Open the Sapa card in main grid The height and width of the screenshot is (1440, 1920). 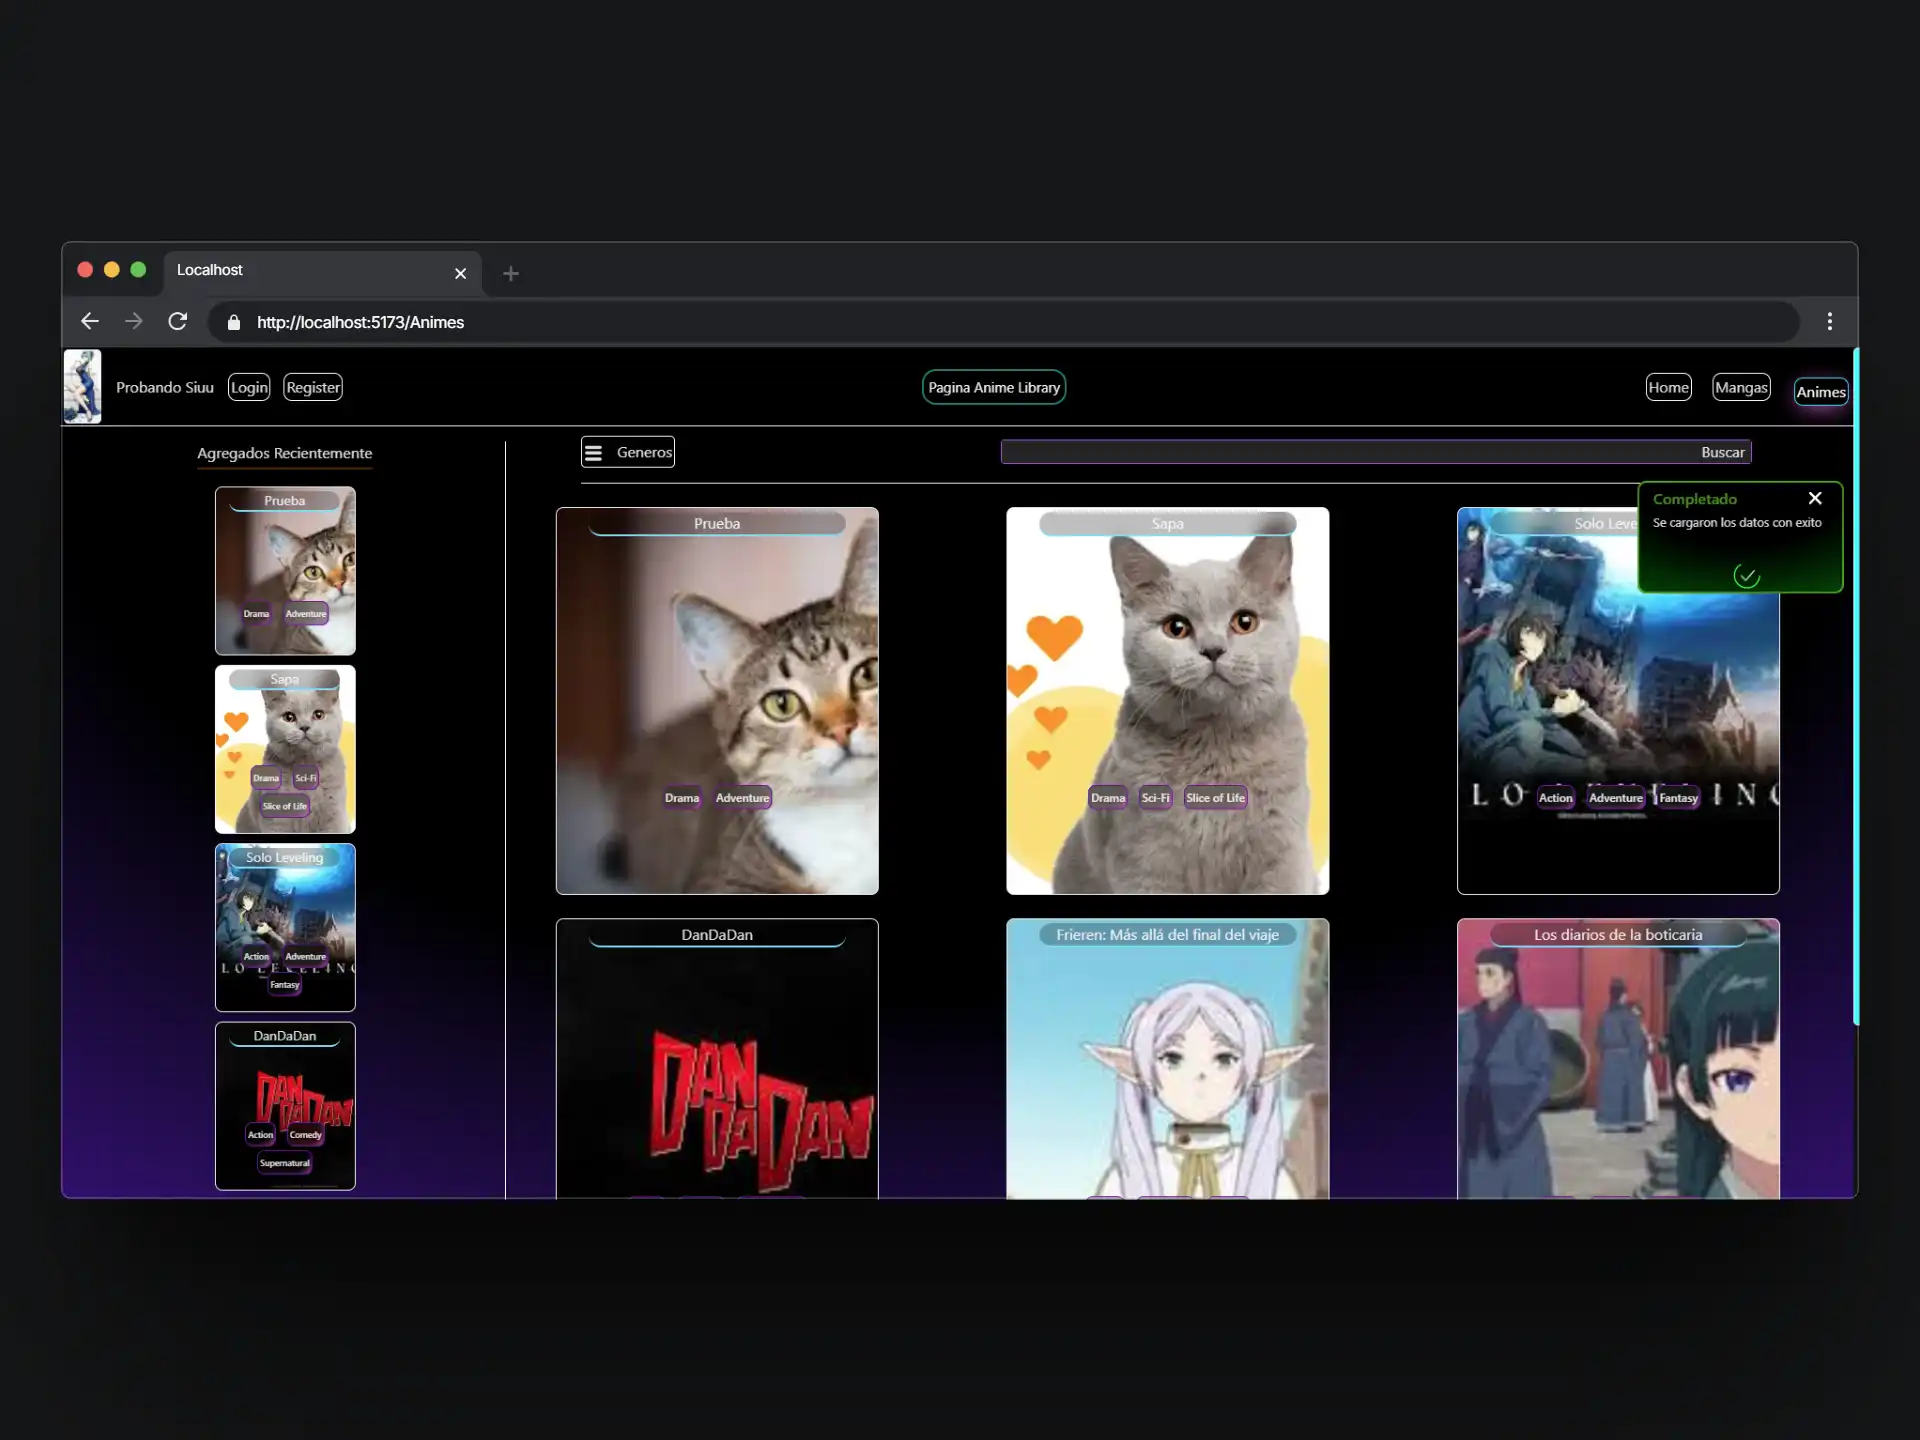1167,700
